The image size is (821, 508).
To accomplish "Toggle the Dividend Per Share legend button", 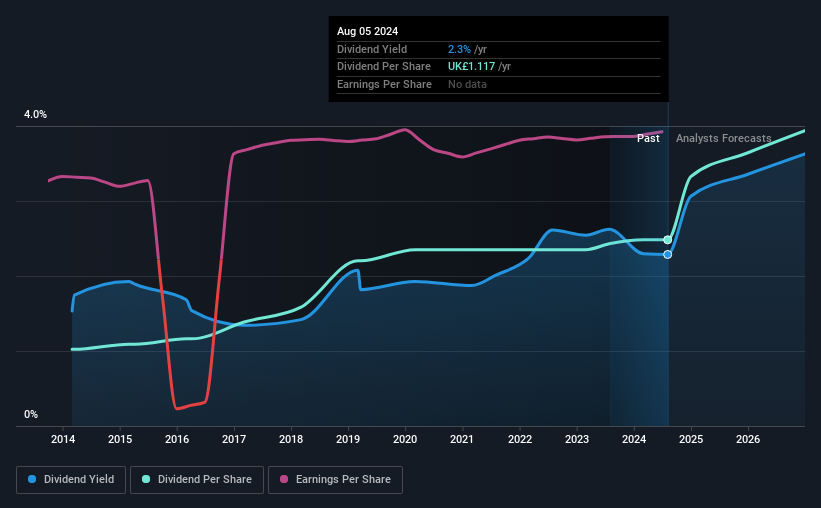I will [x=197, y=480].
